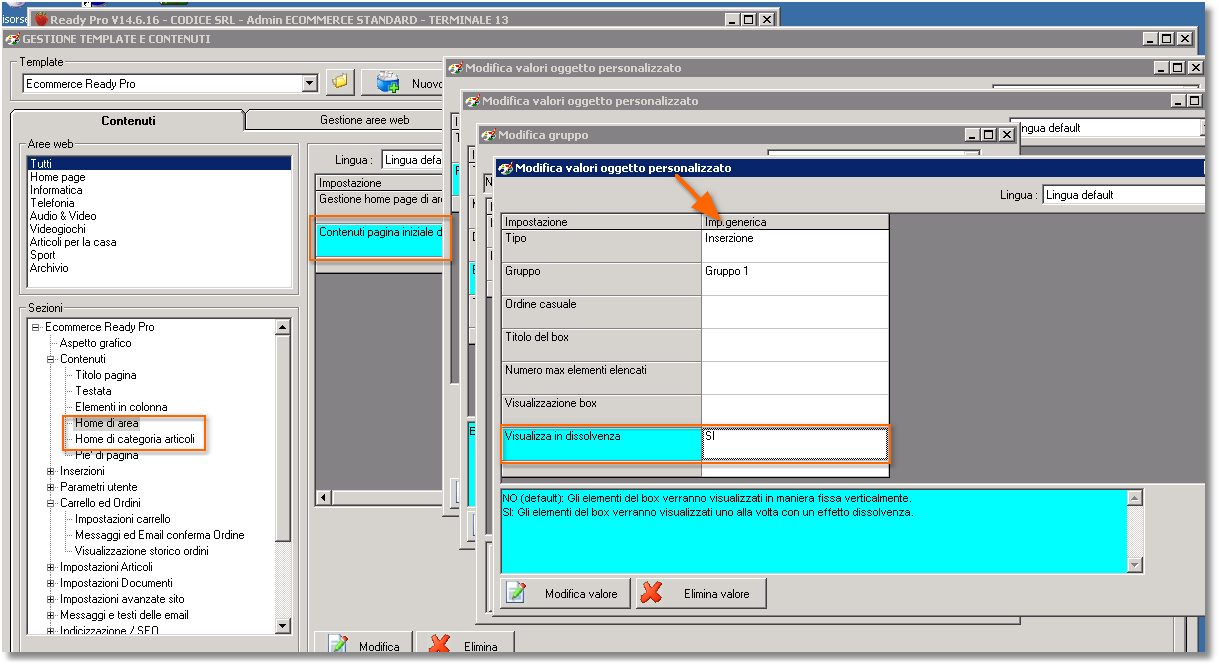Expand the Impostazioni avanzate sito node
1219x666 pixels.
coord(51,599)
